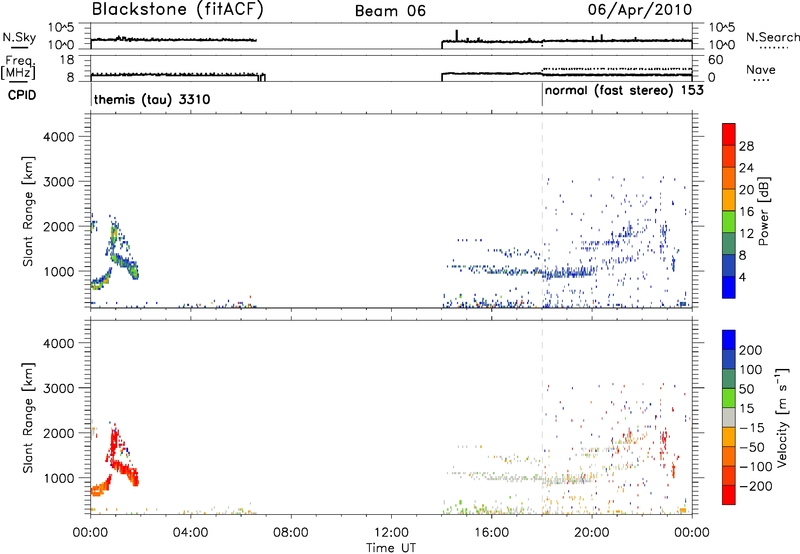The height and width of the screenshot is (554, 800).
Task: Click "16" on the Power colorbar scale
Action: pos(746,212)
